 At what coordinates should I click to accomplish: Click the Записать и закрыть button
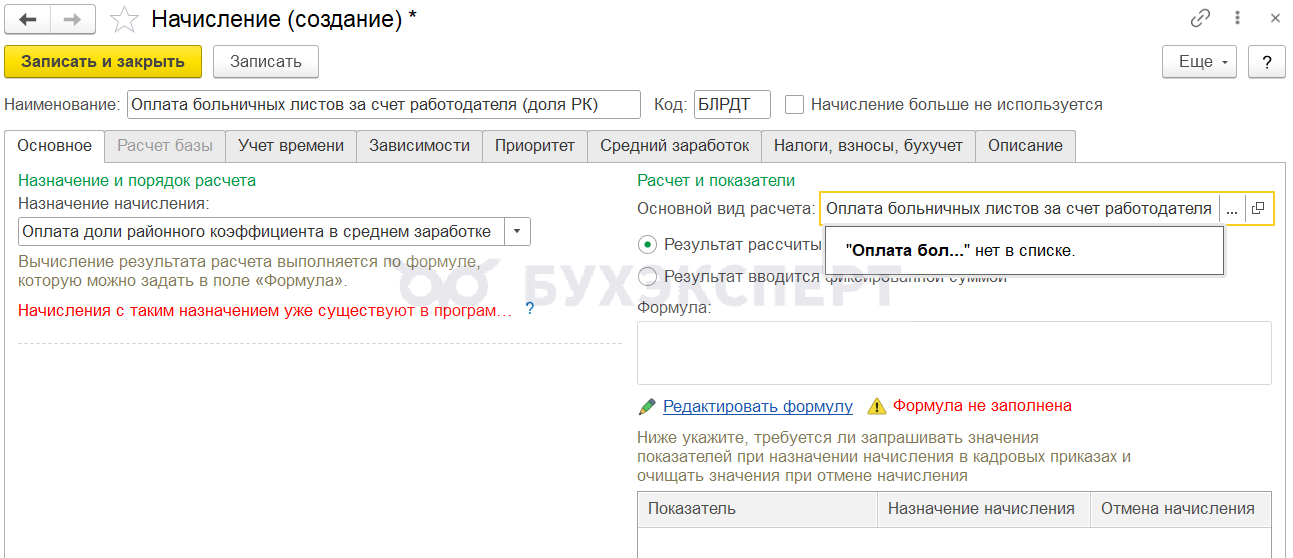point(103,62)
